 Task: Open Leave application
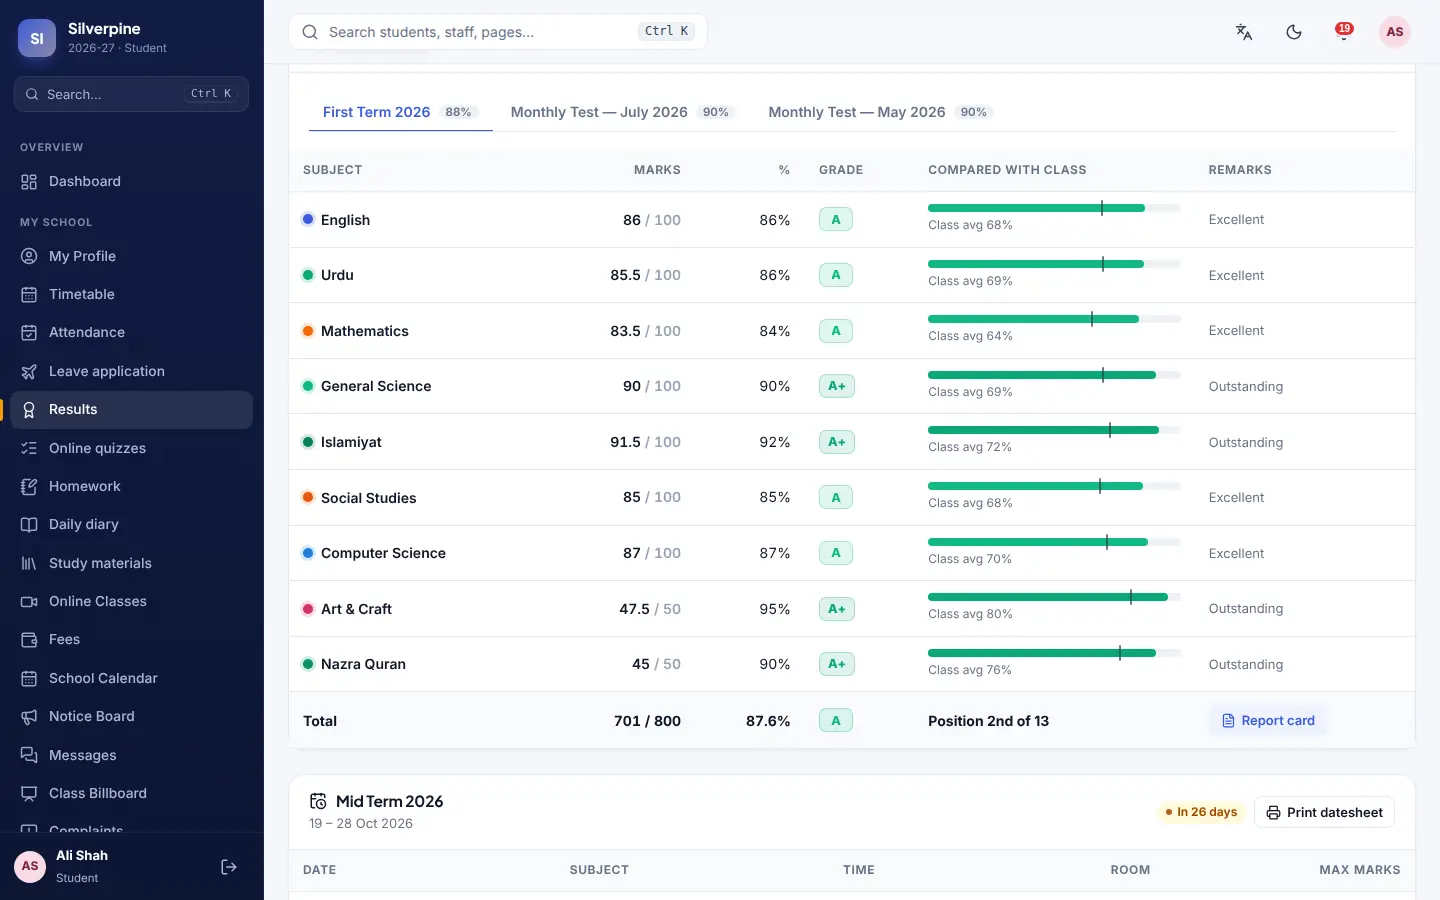tap(131, 371)
